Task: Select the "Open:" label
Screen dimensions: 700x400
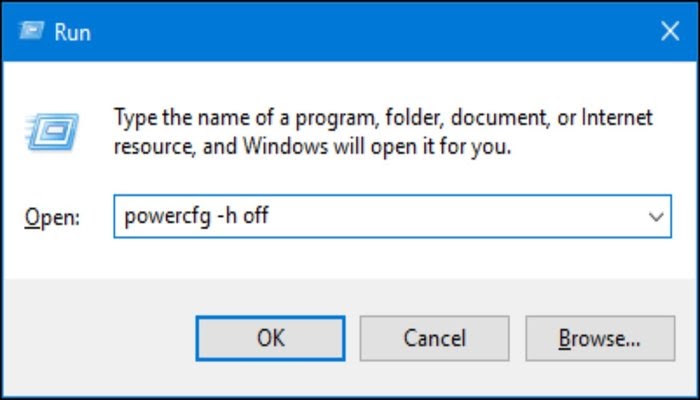Action: coord(52,218)
